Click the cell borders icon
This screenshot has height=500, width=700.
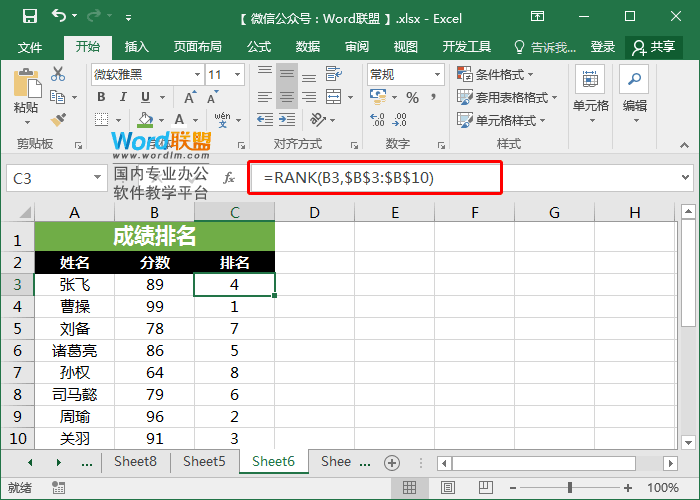pyautogui.click(x=102, y=120)
